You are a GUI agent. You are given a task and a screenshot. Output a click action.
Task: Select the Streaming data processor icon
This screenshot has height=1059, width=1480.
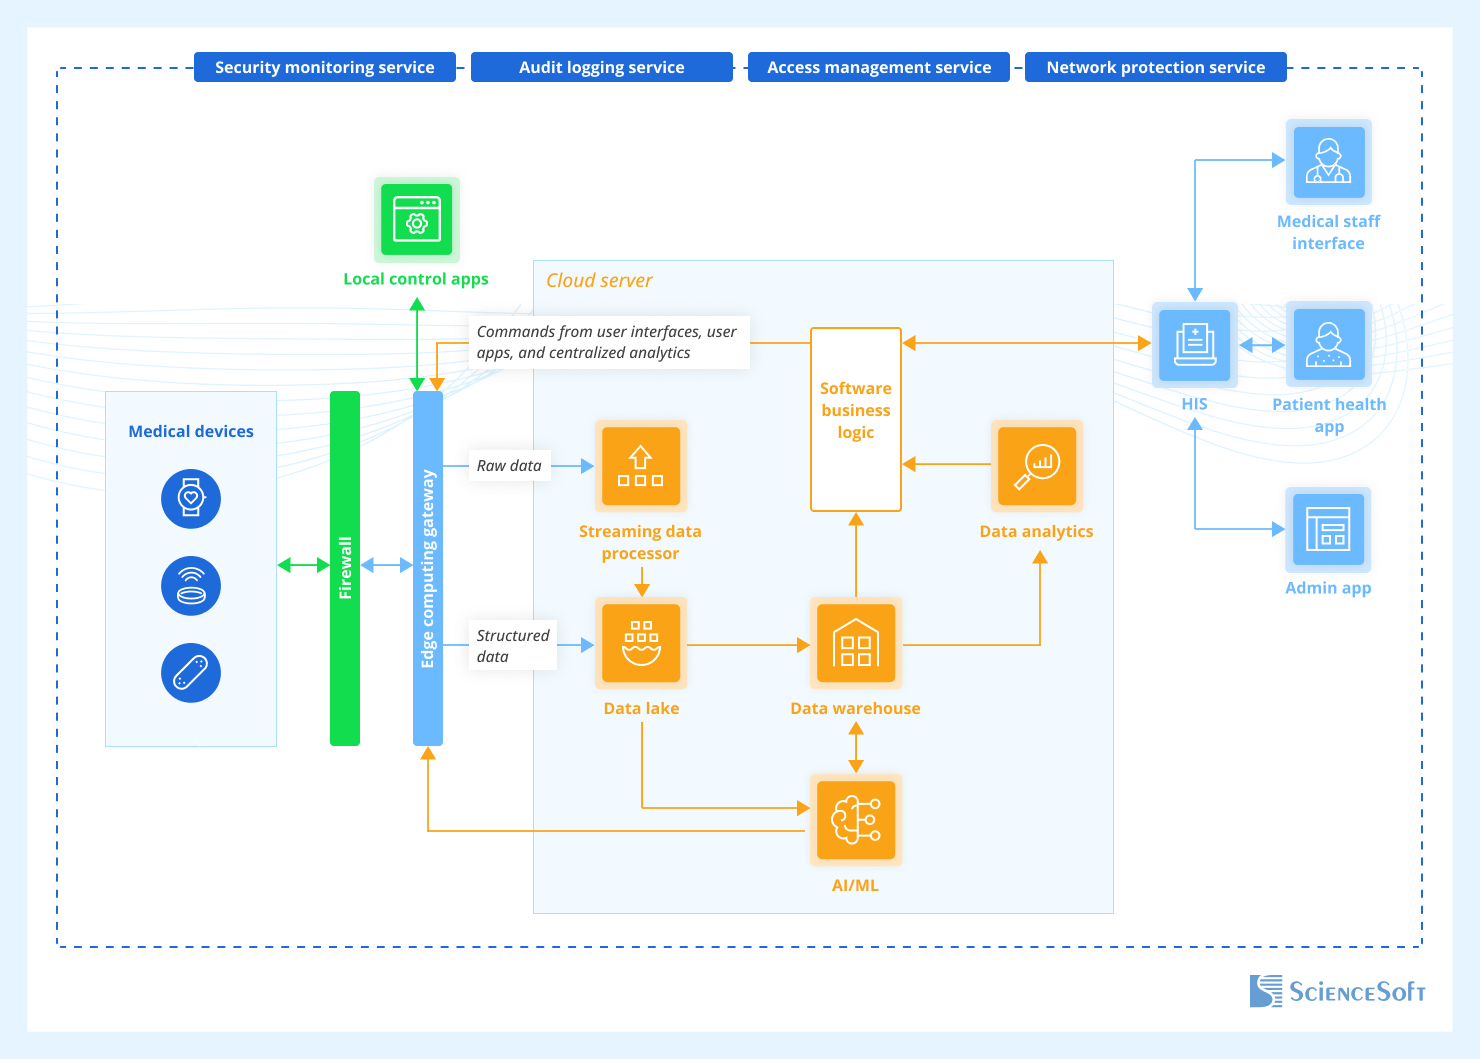pos(640,466)
